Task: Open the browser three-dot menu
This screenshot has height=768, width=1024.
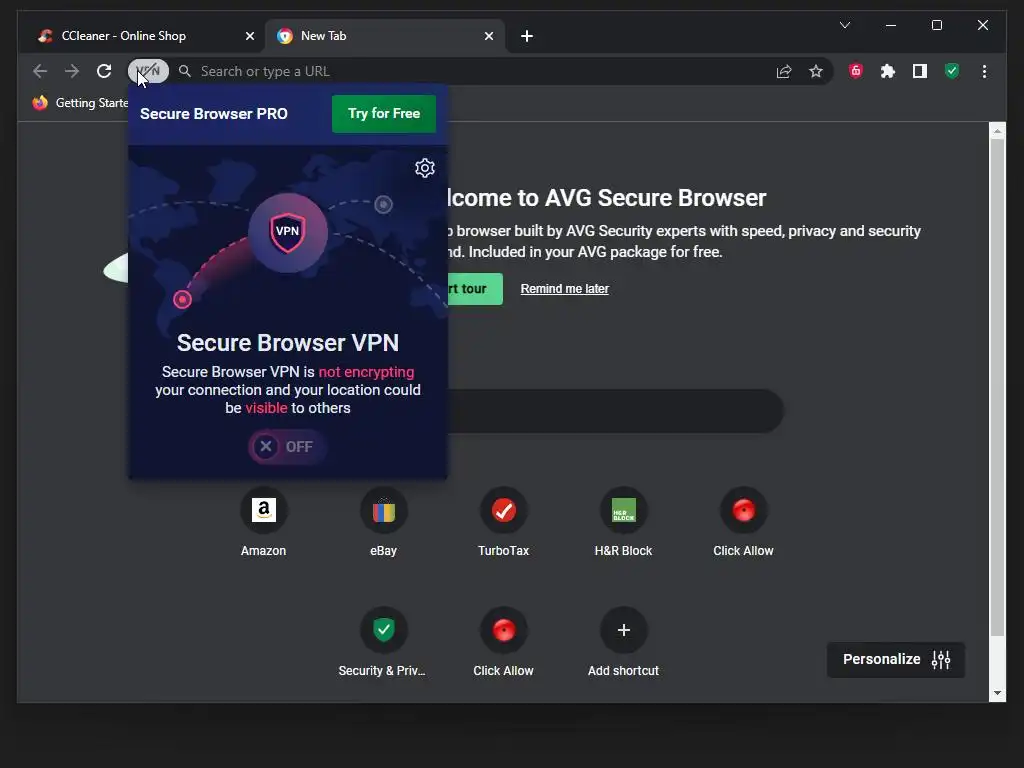Action: pos(984,71)
